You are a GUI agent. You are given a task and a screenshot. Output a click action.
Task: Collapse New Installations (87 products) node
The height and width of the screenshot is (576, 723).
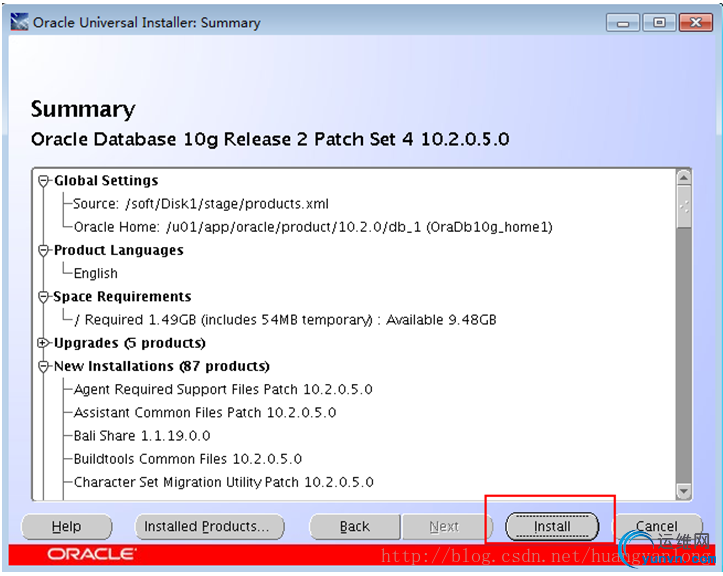coord(43,367)
